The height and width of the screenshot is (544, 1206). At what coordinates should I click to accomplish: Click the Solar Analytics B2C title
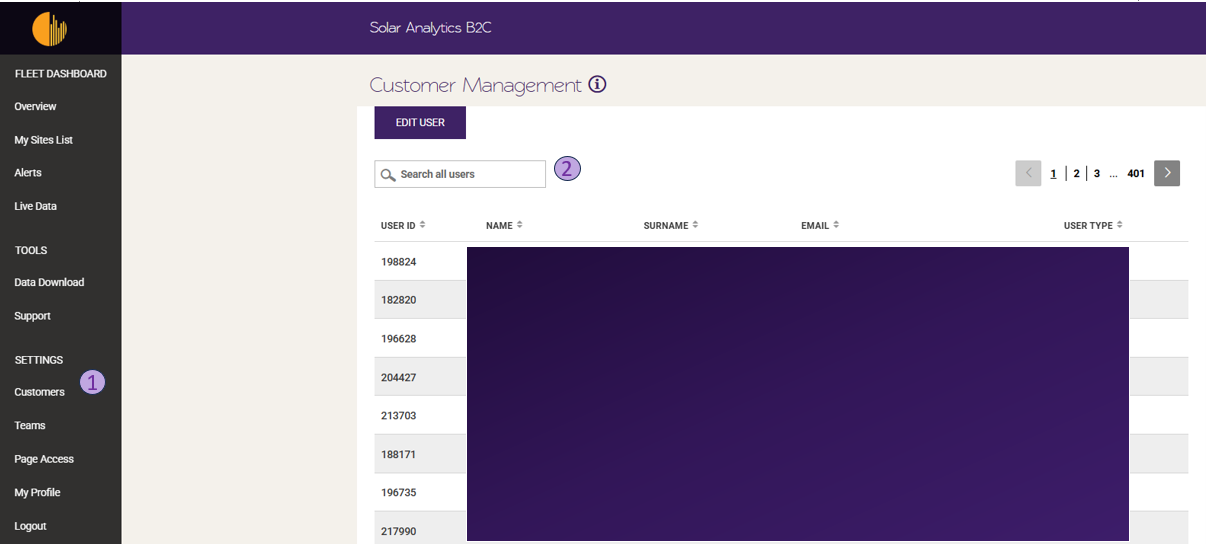(430, 28)
